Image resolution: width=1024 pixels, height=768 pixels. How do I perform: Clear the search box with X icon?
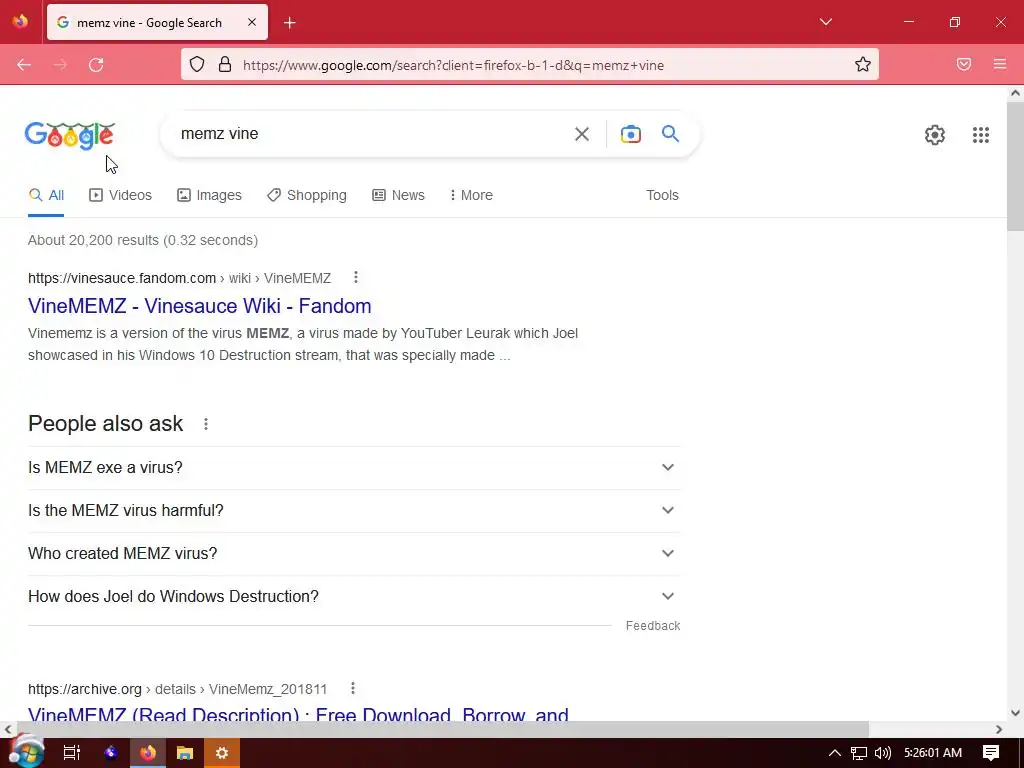pos(582,134)
